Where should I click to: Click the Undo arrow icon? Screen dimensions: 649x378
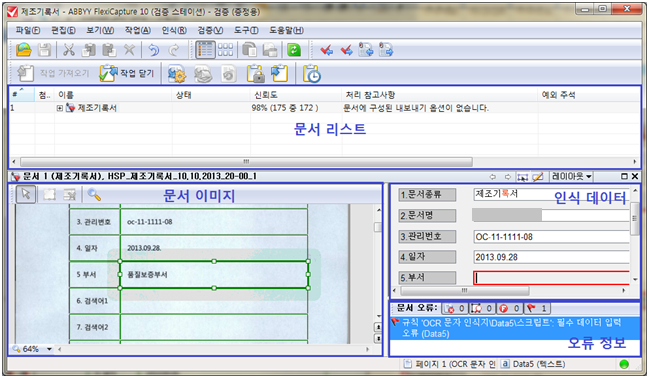(x=154, y=50)
